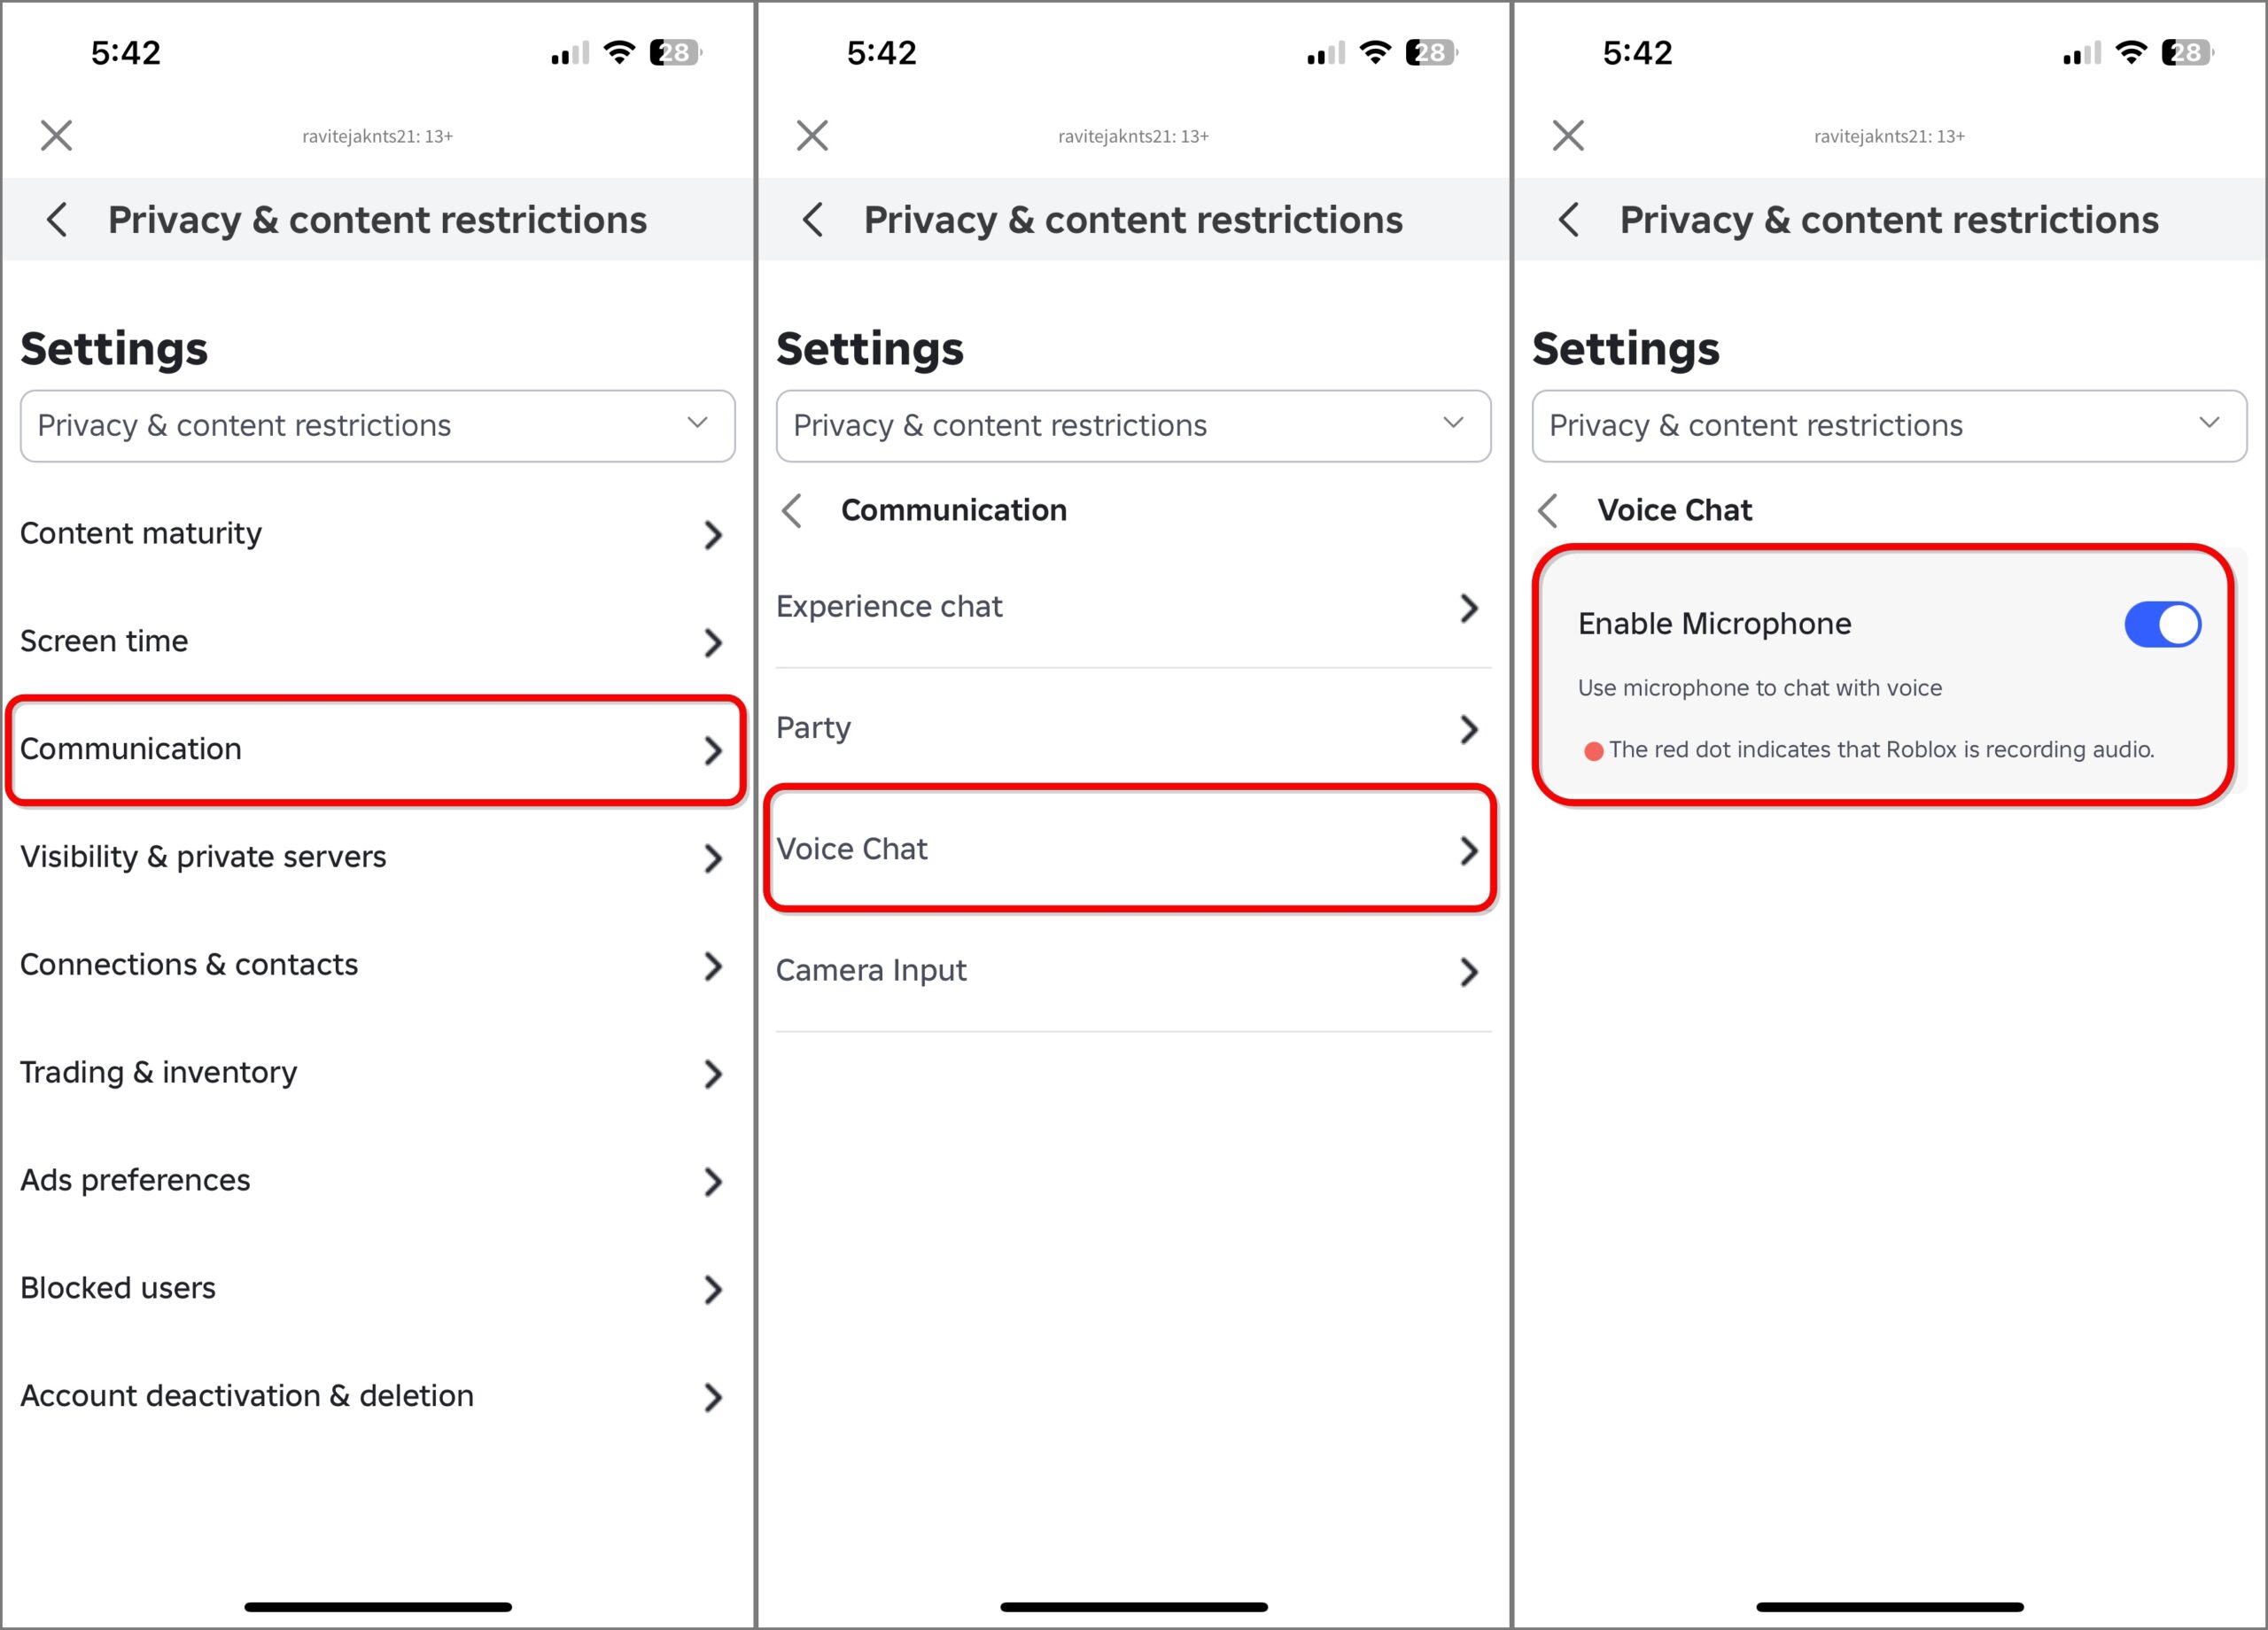Go back from the Communication subpage
Screen dimensions: 2268x1630
793,510
